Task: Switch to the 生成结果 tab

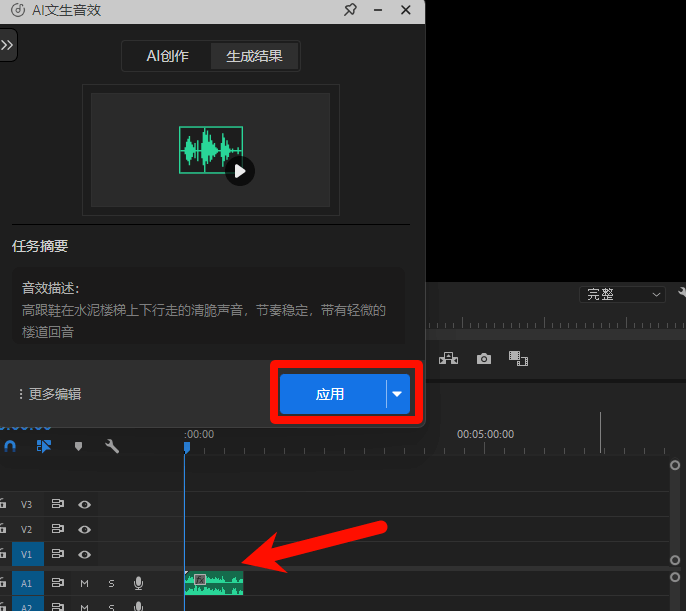Action: point(254,56)
